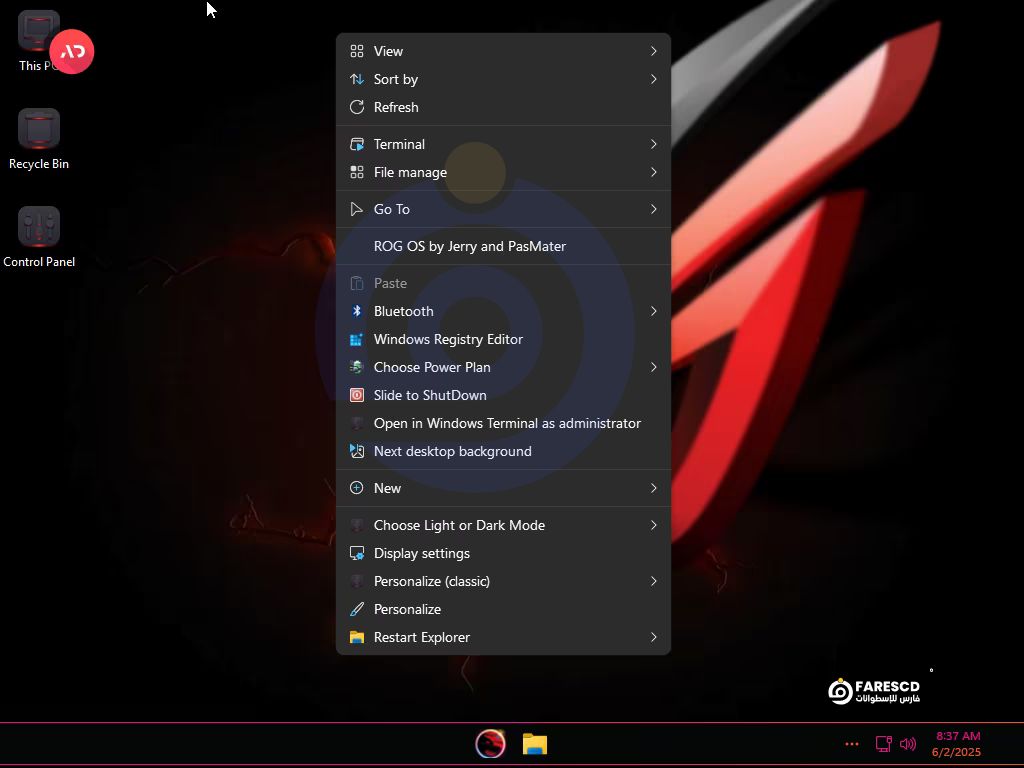1024x768 pixels.
Task: Click the Restart Explorer folder icon
Action: [x=357, y=637]
